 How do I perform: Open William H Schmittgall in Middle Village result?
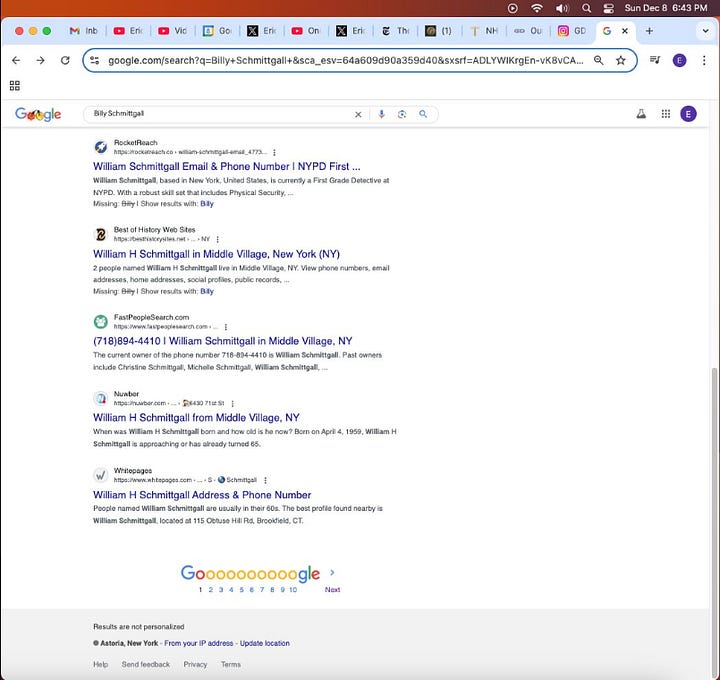216,254
